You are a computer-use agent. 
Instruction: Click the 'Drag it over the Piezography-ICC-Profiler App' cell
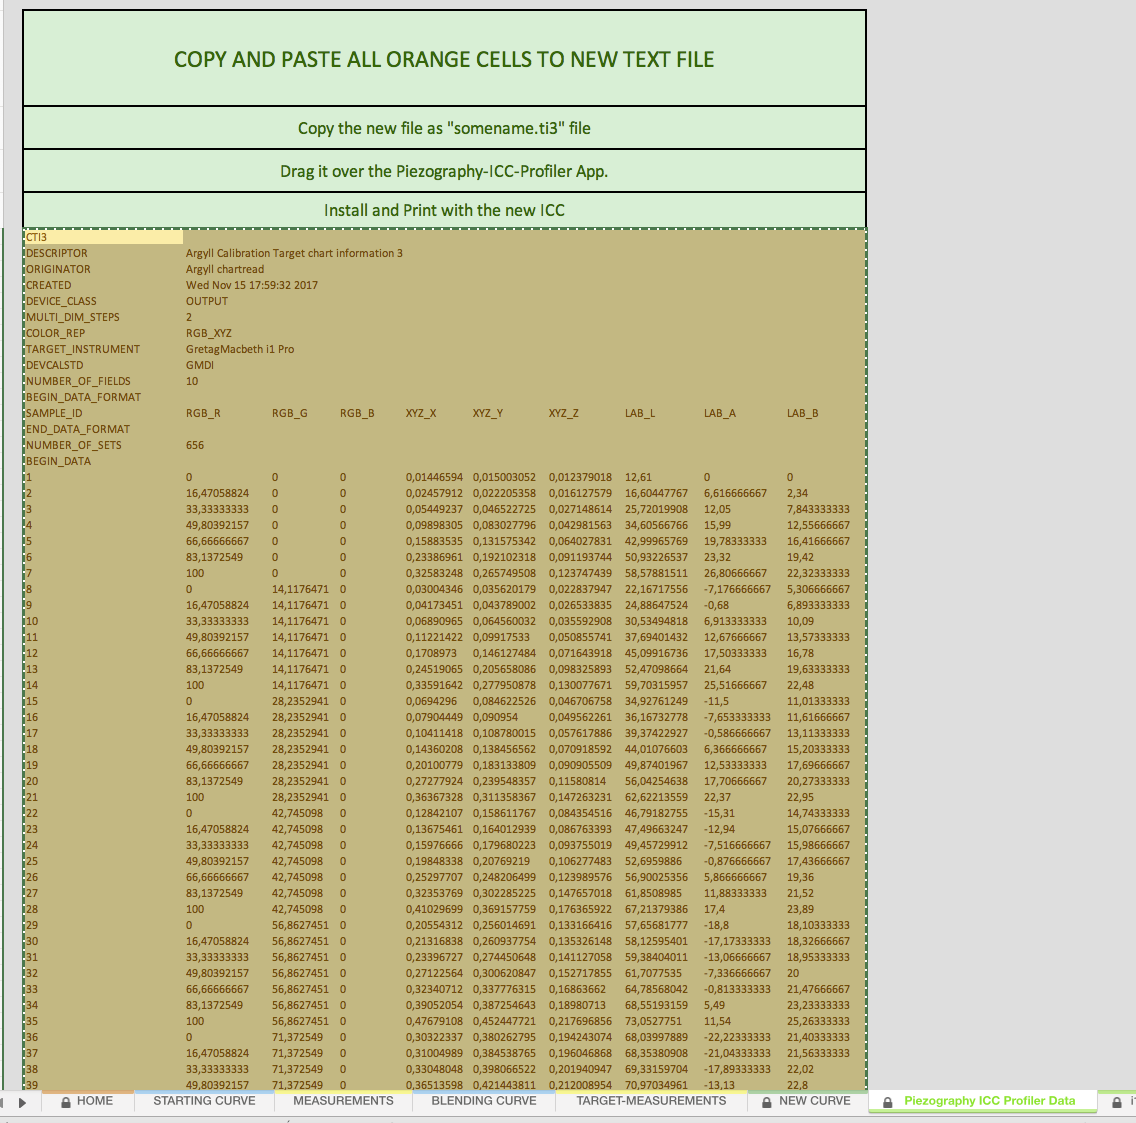444,171
